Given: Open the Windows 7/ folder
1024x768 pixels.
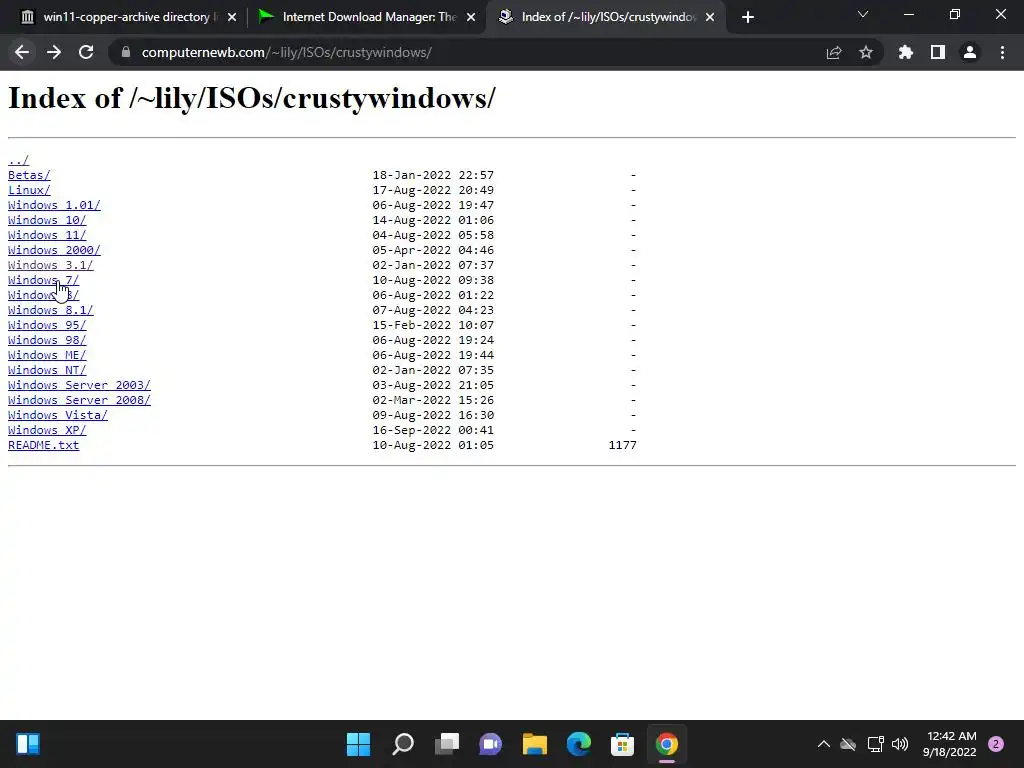Looking at the screenshot, I should click(43, 280).
